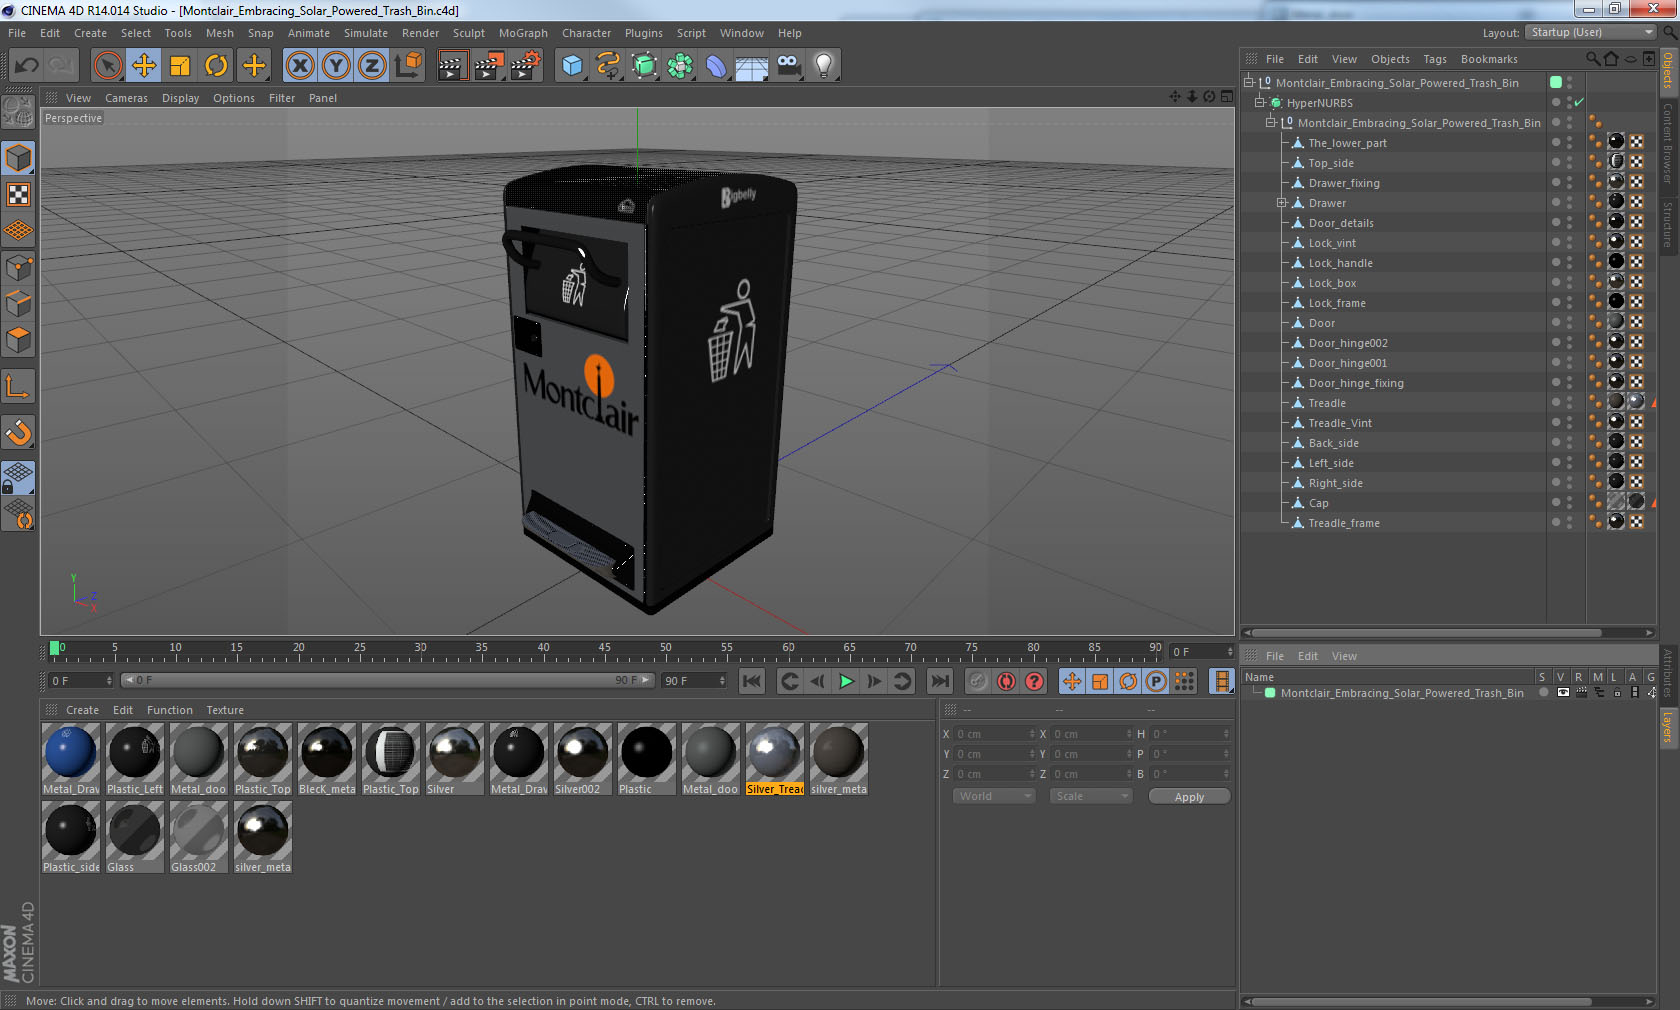Click the X position input field
This screenshot has height=1010, width=1680.
(995, 734)
